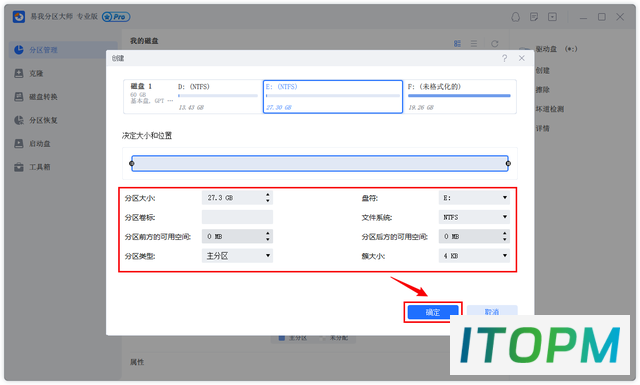Viewport: 640px width, 385px height.
Task: Click the right handle of size slider
Action: [x=508, y=163]
